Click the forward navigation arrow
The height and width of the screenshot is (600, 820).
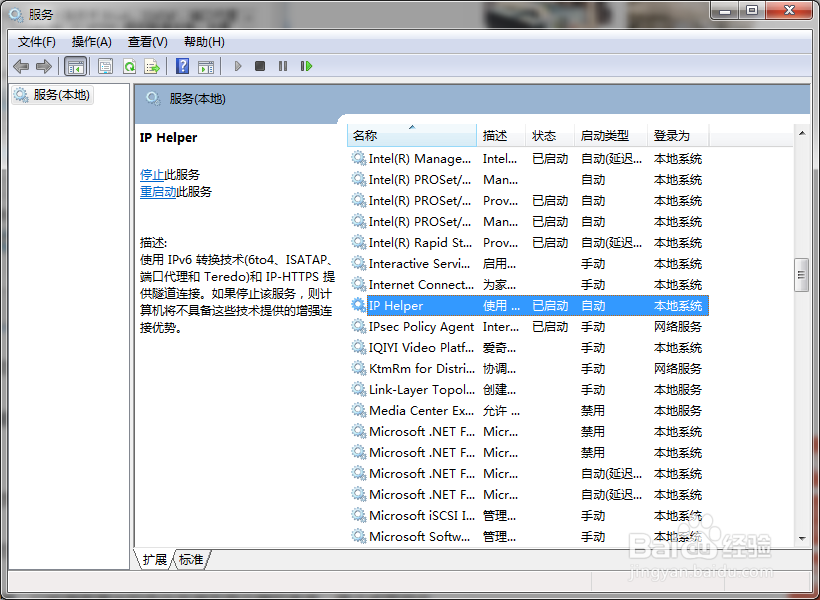coord(44,66)
